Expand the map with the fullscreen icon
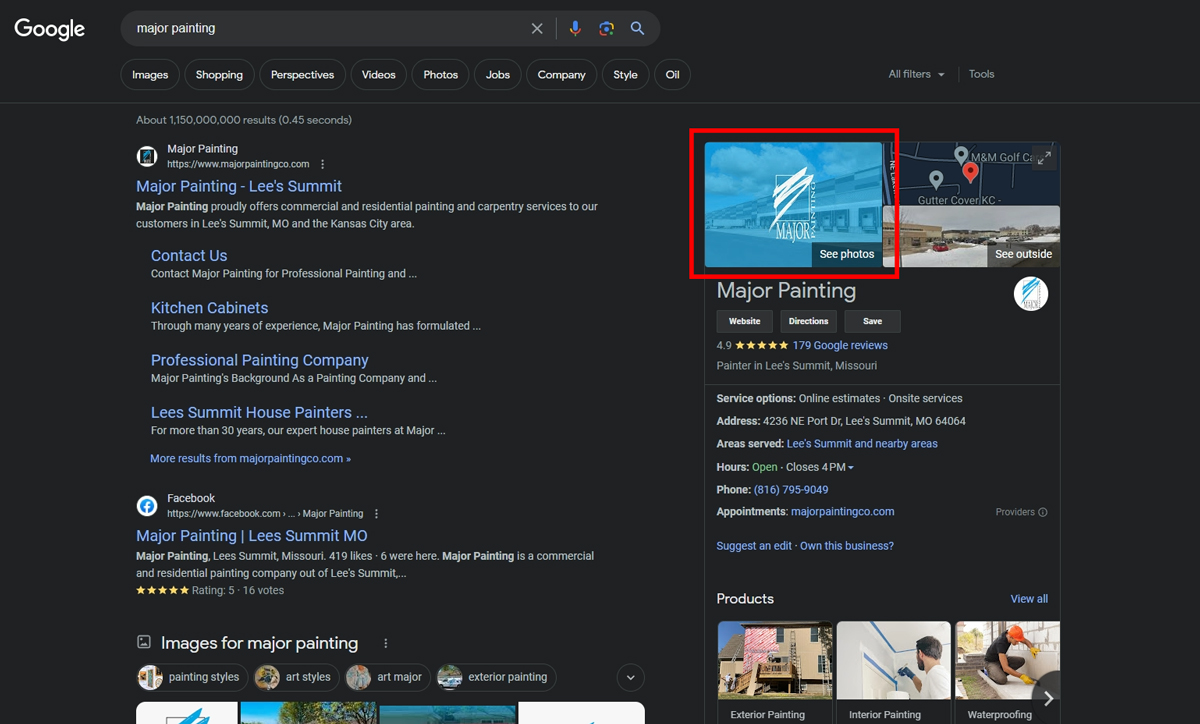The image size is (1200, 724). pos(1044,158)
